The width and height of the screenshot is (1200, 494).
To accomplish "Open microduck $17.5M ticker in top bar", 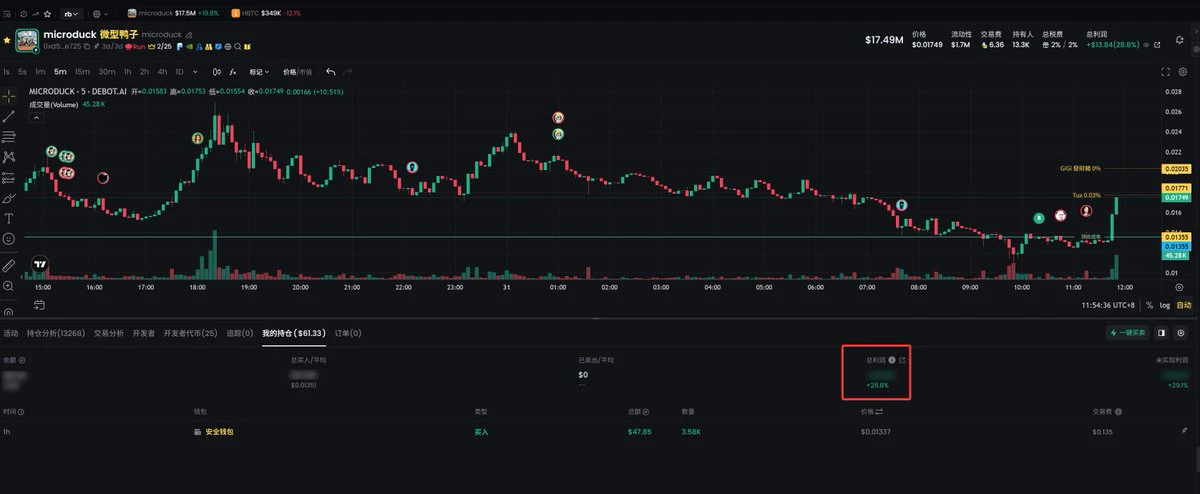I will click(x=174, y=14).
